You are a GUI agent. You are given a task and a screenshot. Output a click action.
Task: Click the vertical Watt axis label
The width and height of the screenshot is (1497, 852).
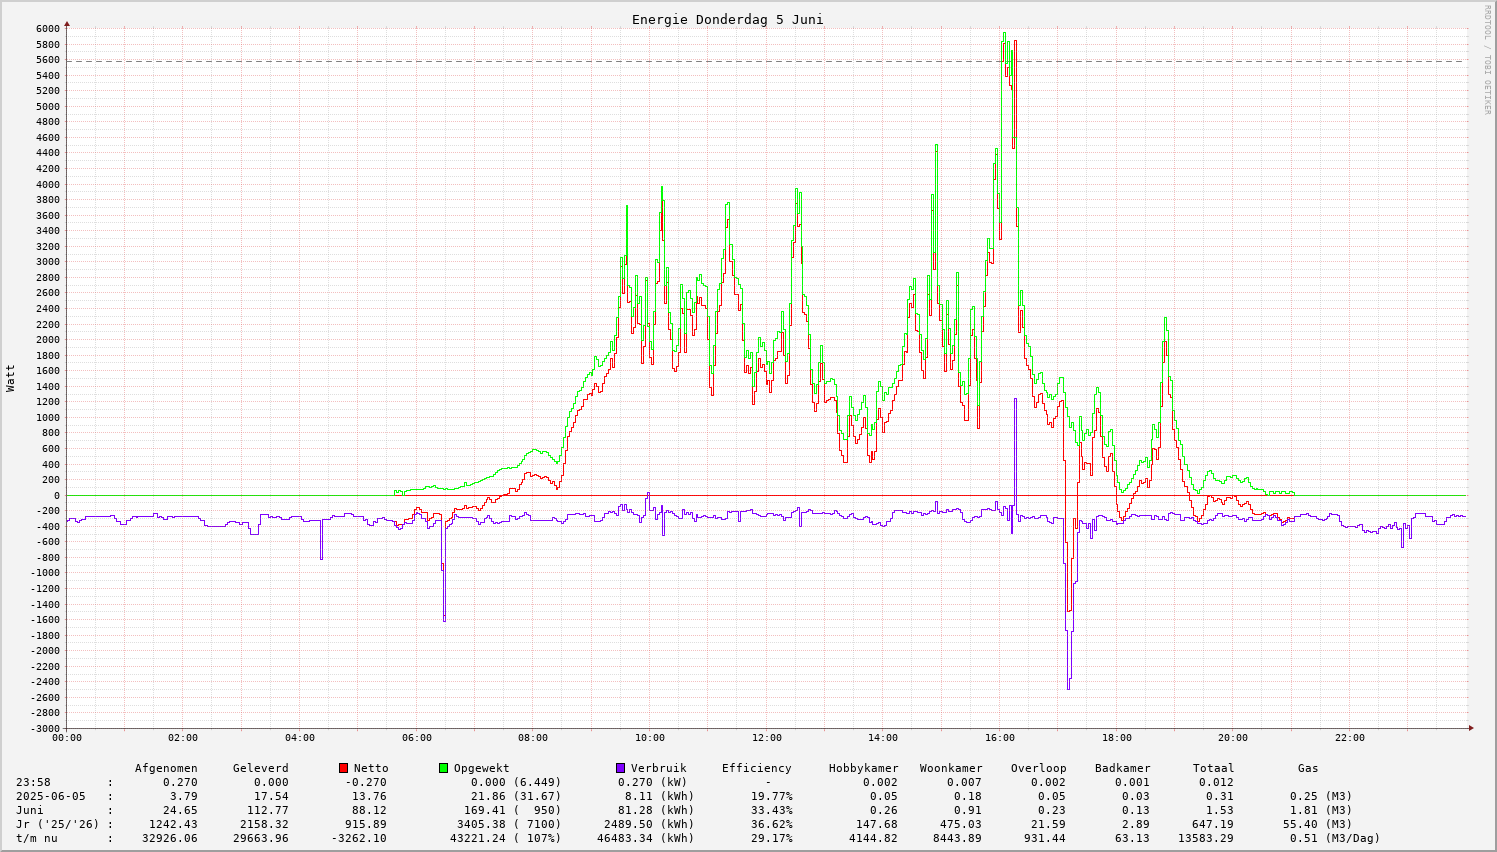pos(11,378)
